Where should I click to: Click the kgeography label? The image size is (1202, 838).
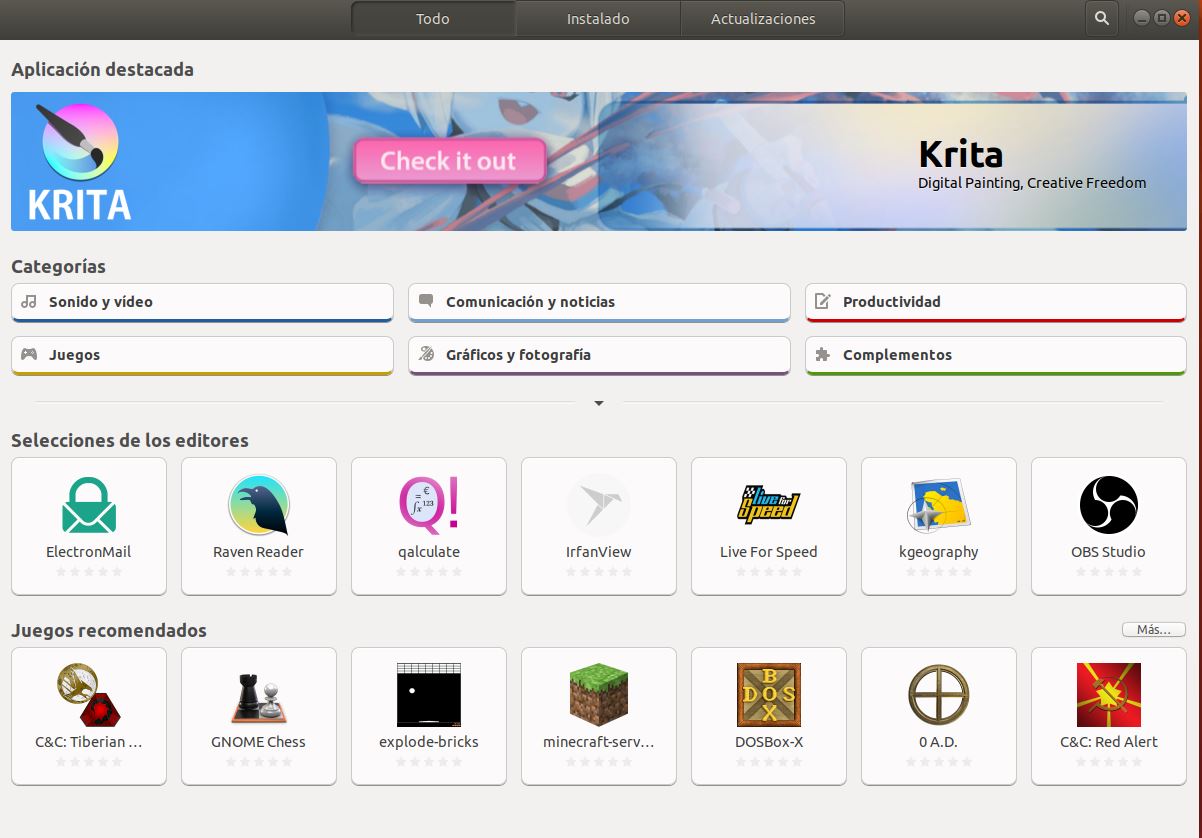pyautogui.click(x=939, y=552)
